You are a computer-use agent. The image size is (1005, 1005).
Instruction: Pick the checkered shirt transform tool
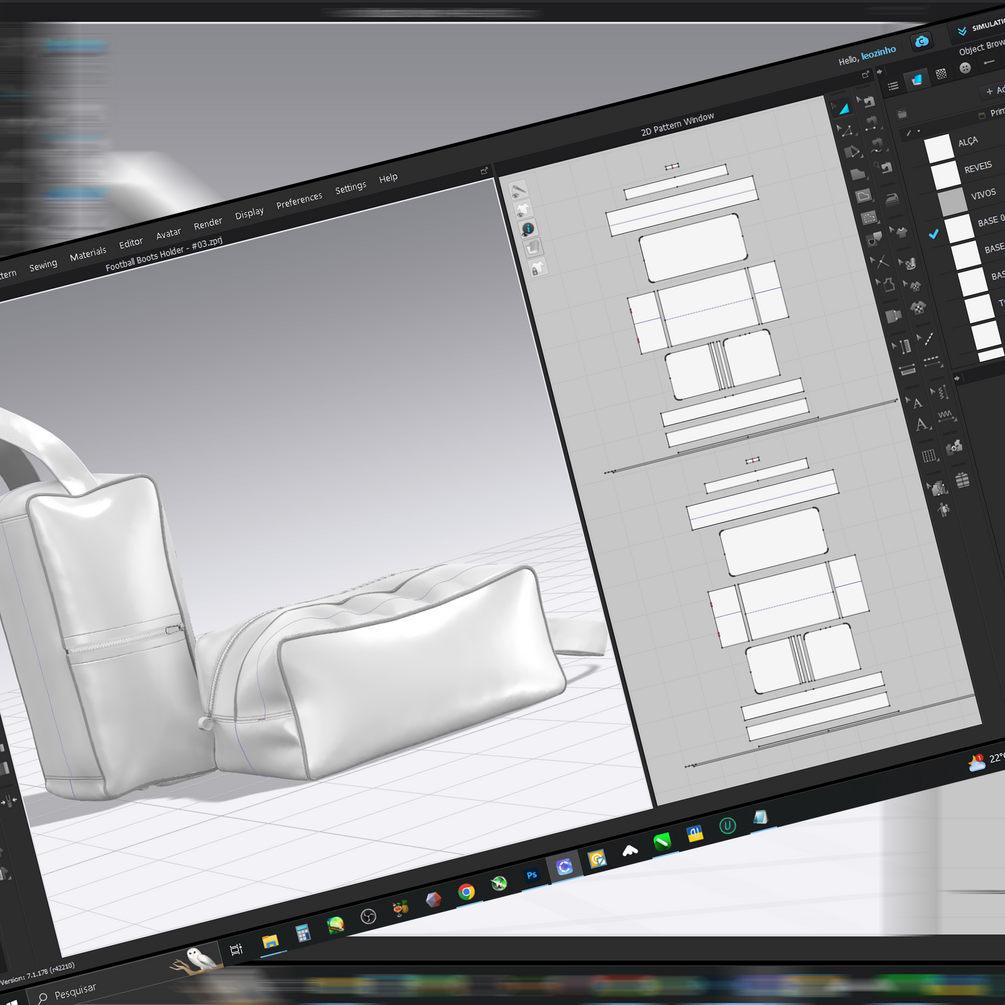tap(913, 286)
